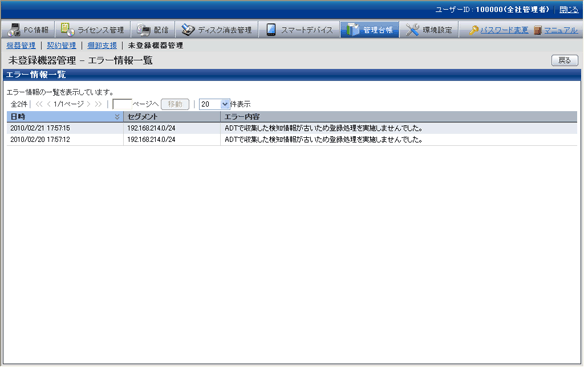
Task: Open the 環境設定 tab
Action: coord(429,29)
